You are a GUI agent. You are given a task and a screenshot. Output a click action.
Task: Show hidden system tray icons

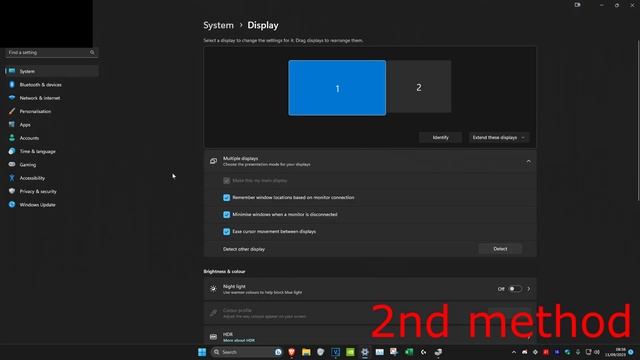(x=514, y=352)
